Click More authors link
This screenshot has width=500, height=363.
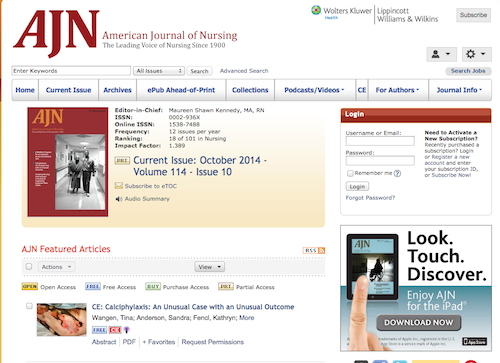[247, 318]
